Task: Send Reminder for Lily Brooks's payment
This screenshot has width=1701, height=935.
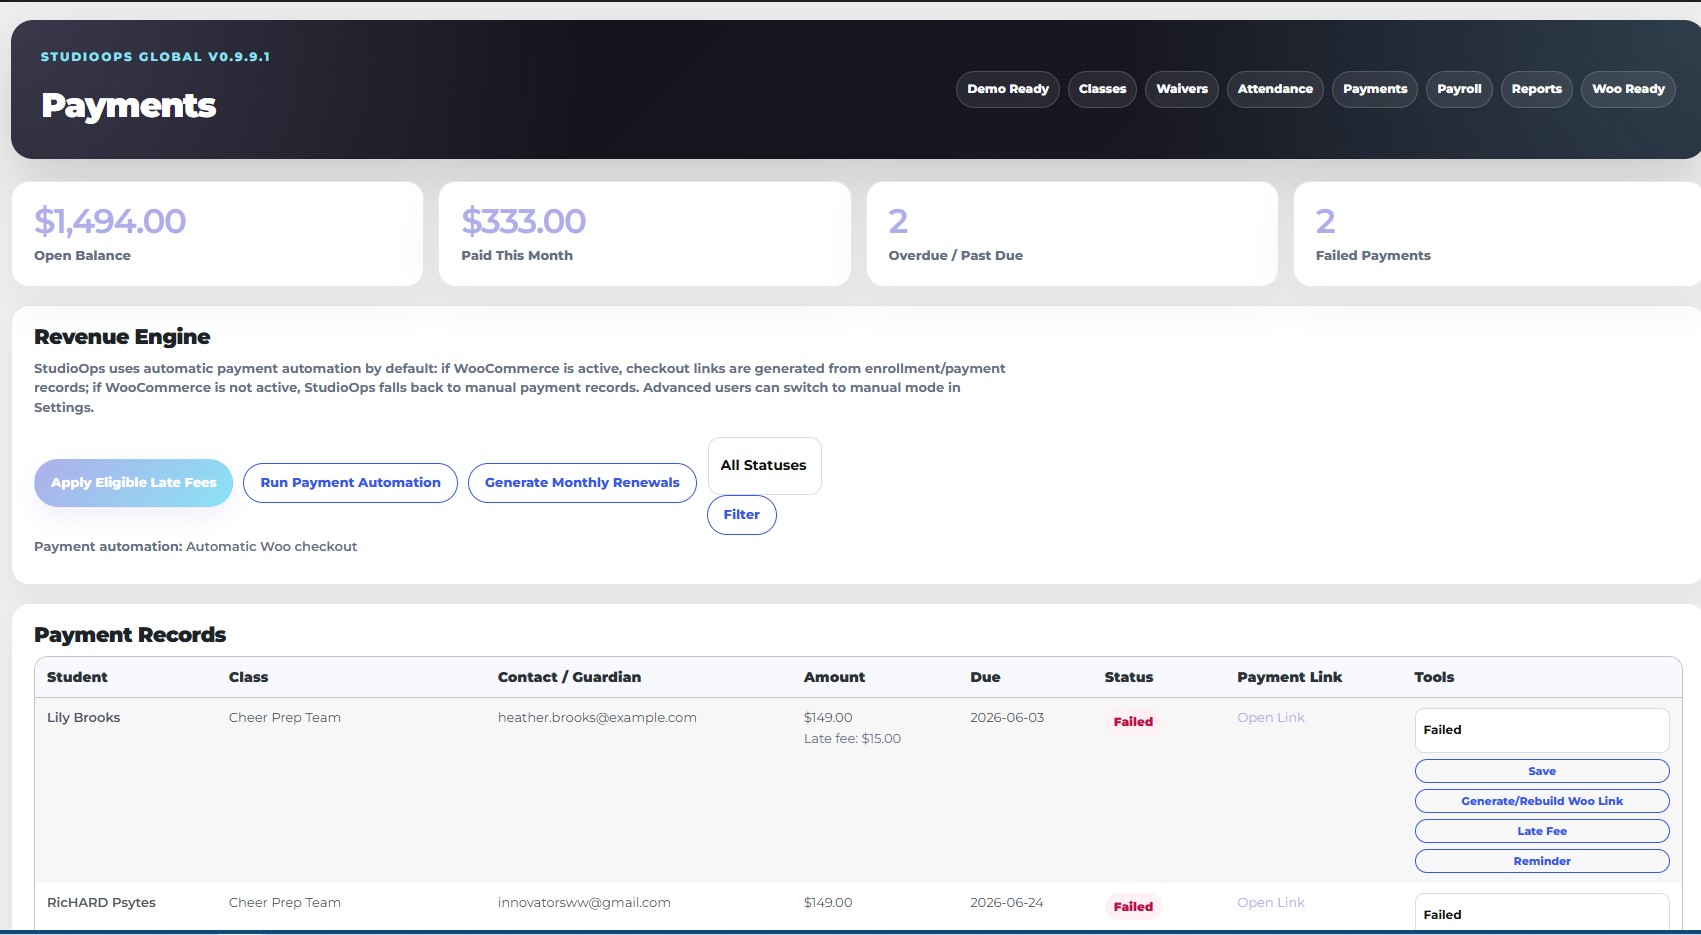Action: (x=1541, y=861)
